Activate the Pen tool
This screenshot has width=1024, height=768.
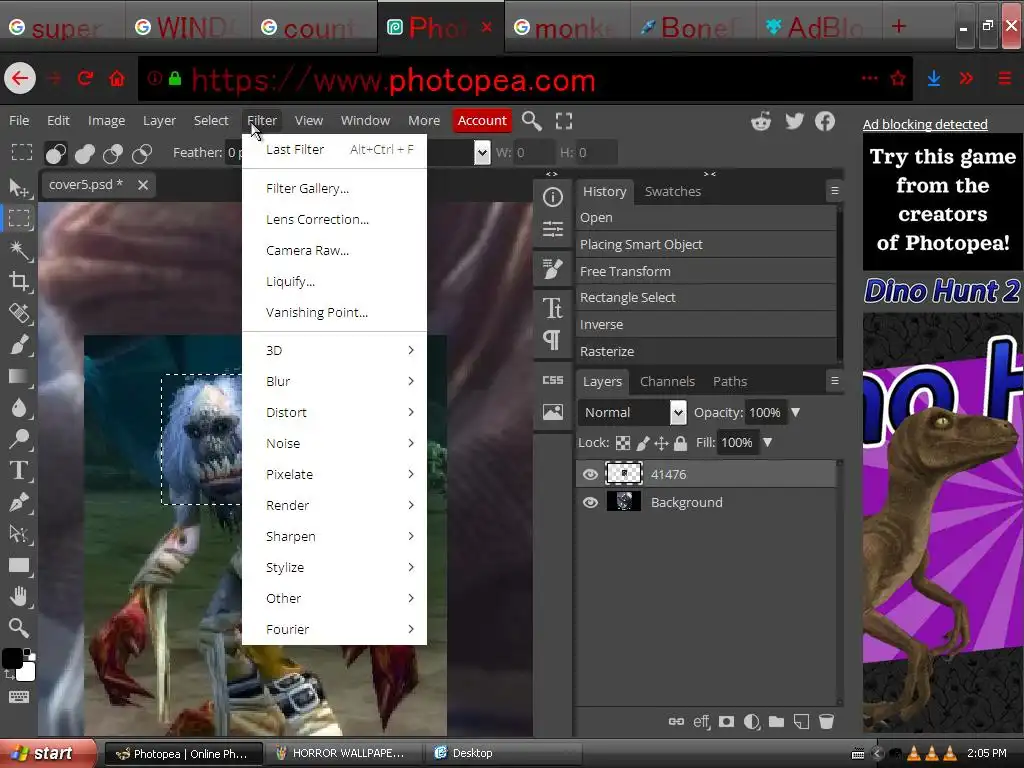click(x=19, y=502)
